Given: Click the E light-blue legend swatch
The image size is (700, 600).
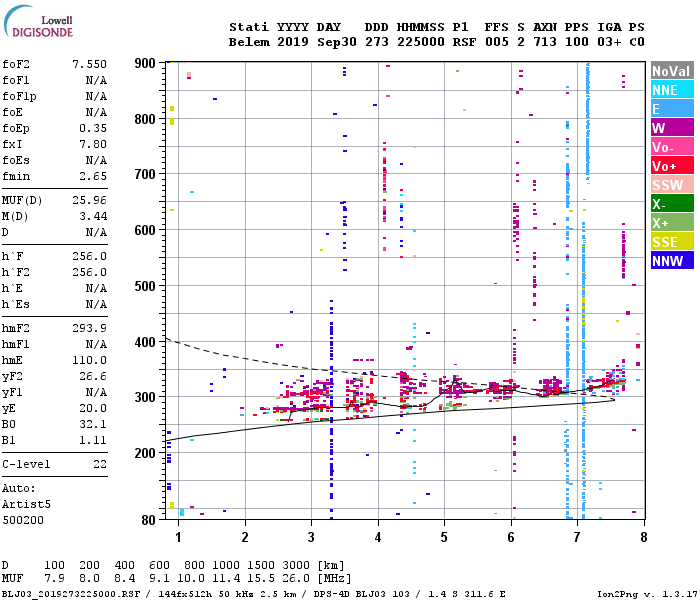Looking at the screenshot, I should click(x=672, y=108).
